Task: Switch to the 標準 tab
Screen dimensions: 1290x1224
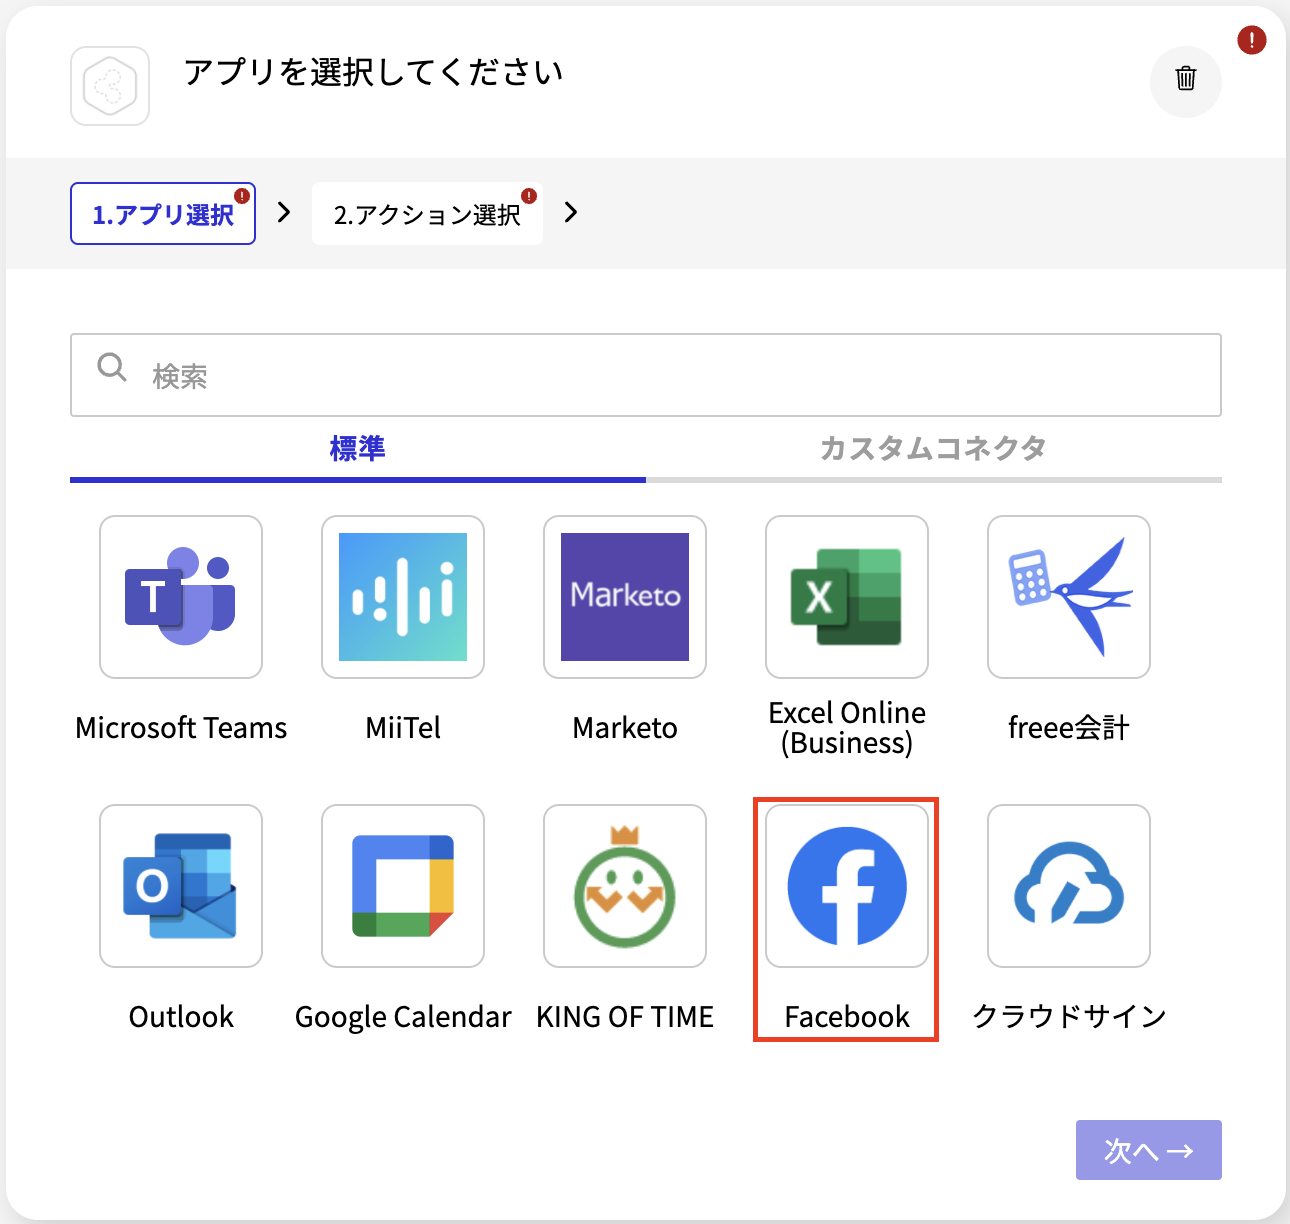Action: (x=358, y=449)
